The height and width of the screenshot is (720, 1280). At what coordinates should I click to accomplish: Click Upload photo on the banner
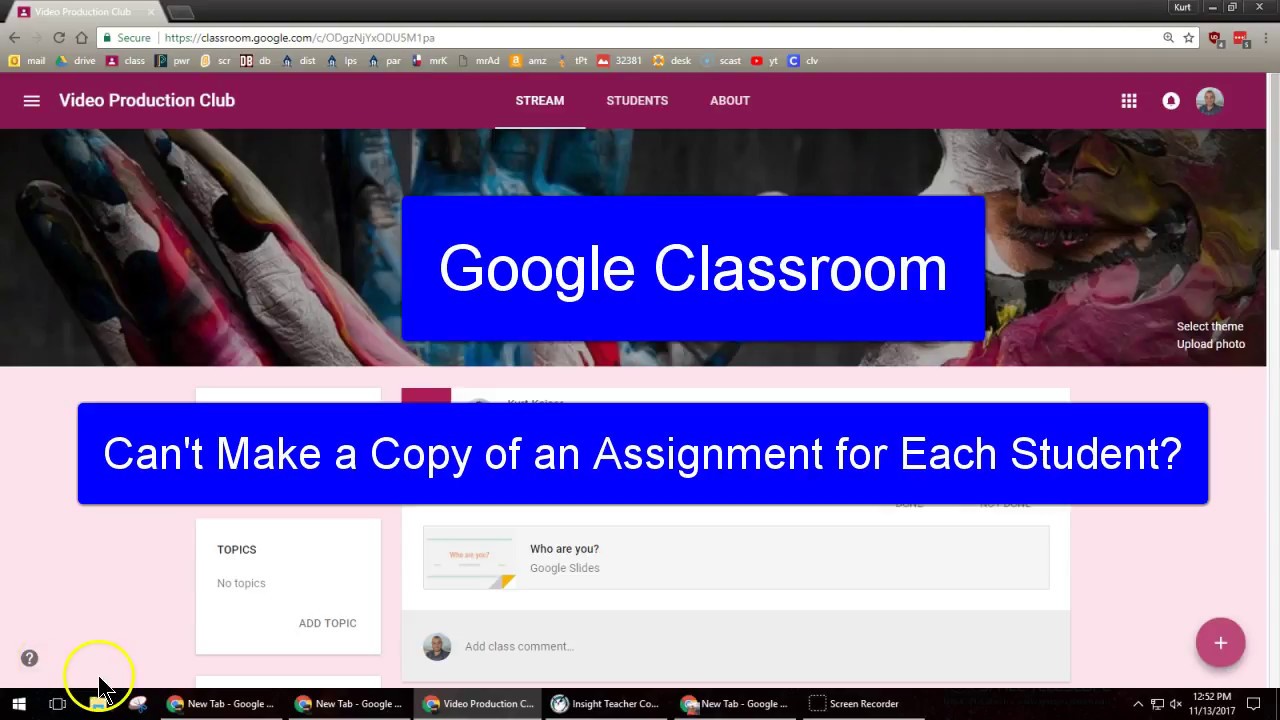1210,344
